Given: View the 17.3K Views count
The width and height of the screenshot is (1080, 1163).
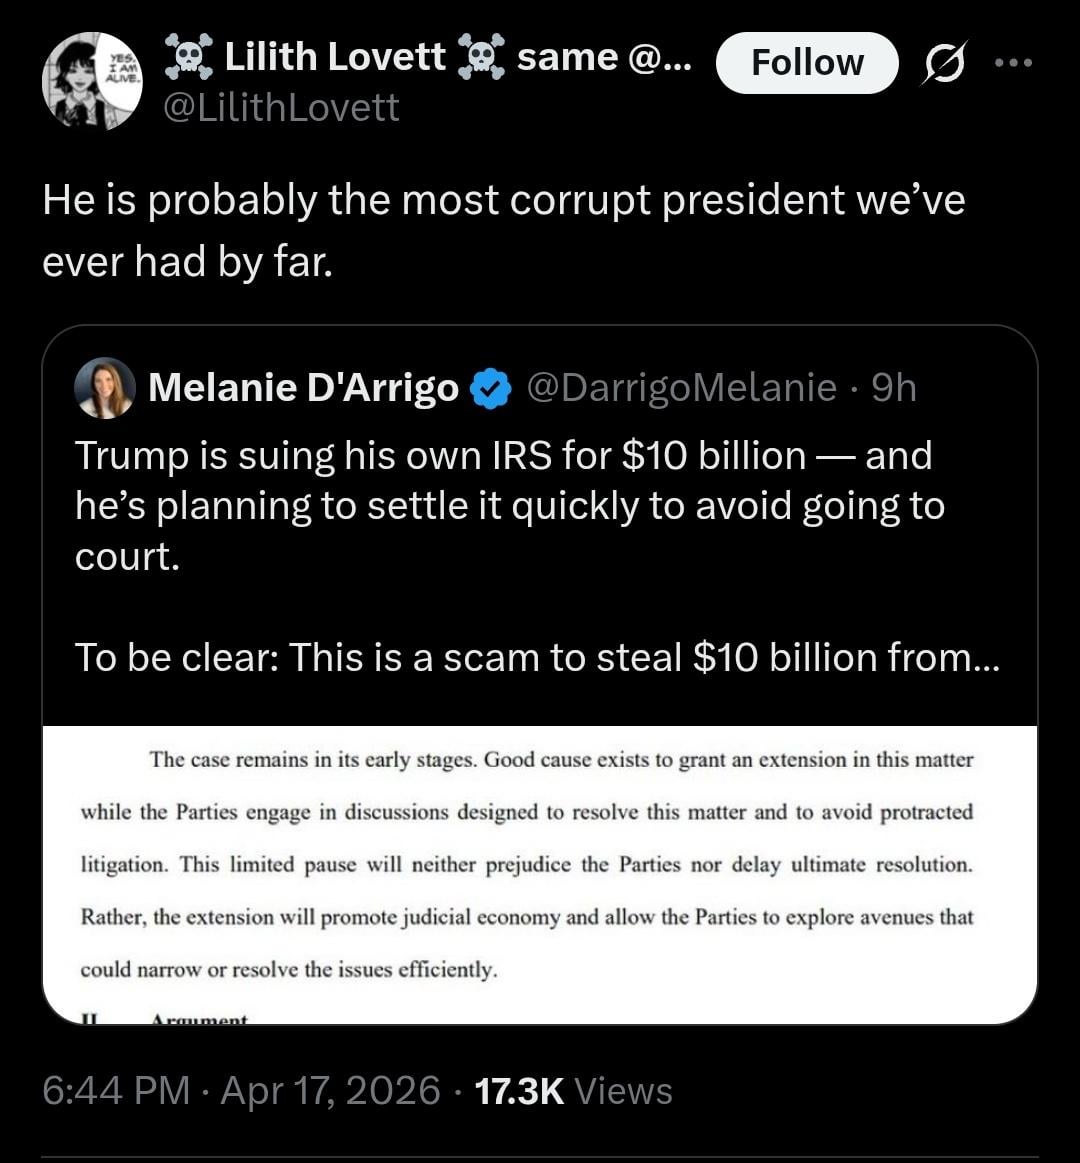Looking at the screenshot, I should (573, 1090).
